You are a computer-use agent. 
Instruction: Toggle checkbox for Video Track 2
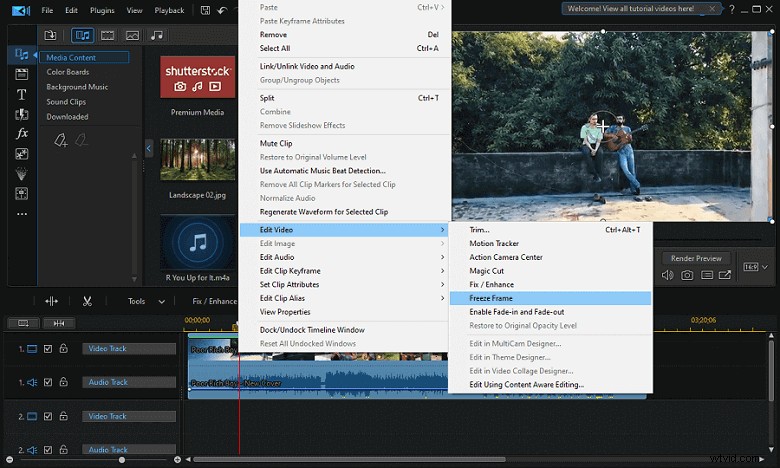[48, 416]
